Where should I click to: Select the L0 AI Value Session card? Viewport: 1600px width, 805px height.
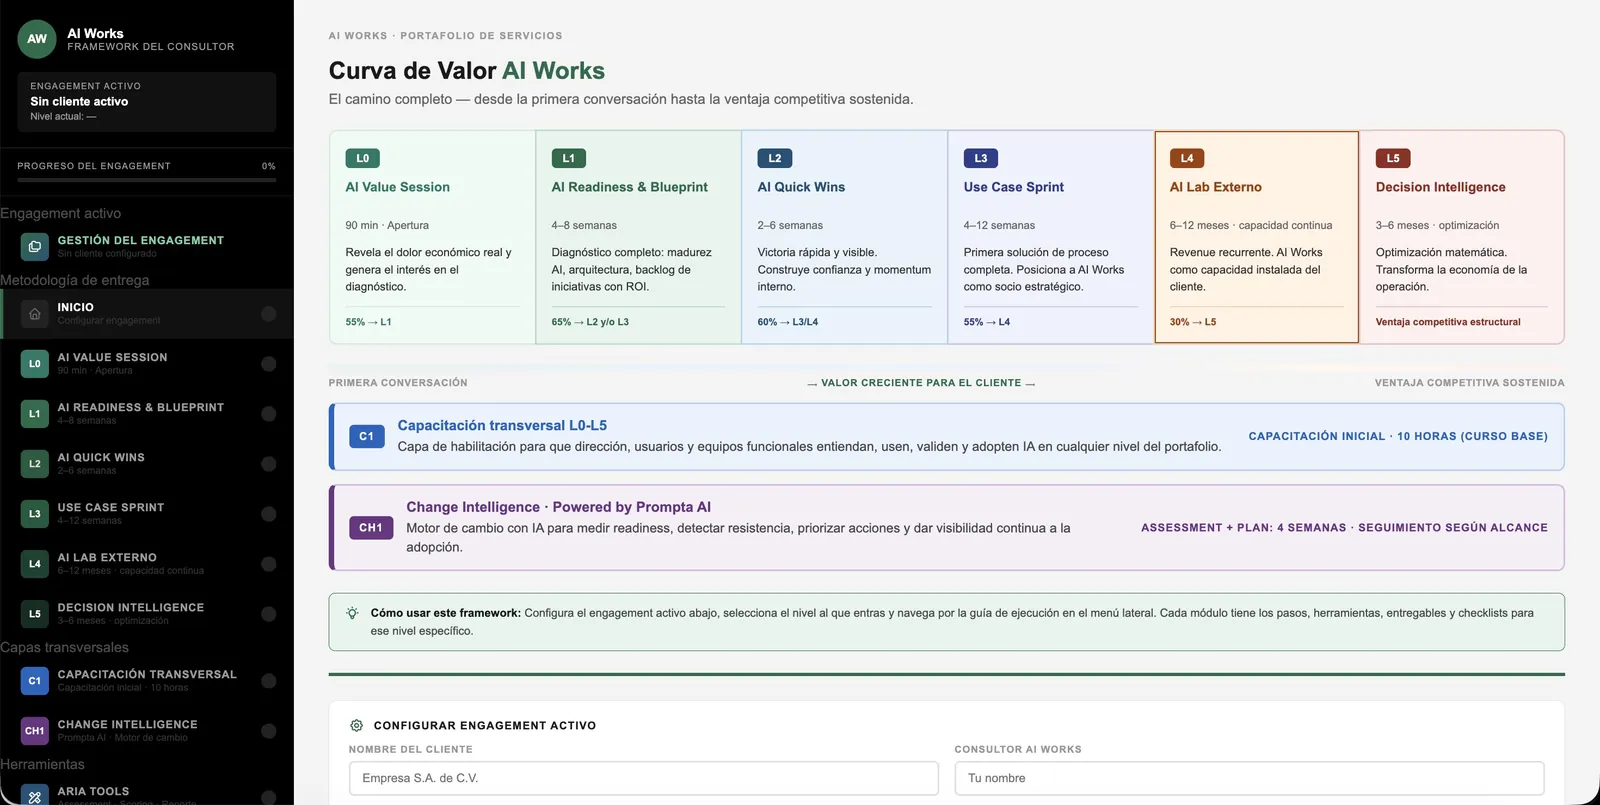432,237
